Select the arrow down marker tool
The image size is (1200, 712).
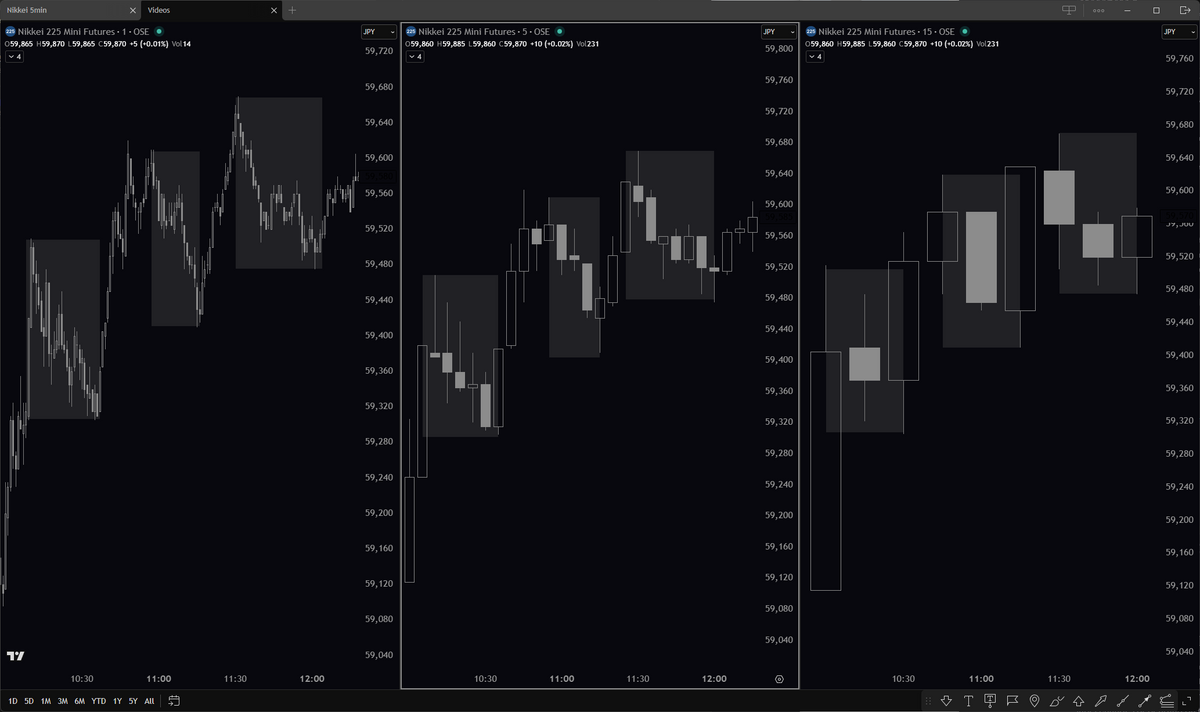[x=946, y=701]
